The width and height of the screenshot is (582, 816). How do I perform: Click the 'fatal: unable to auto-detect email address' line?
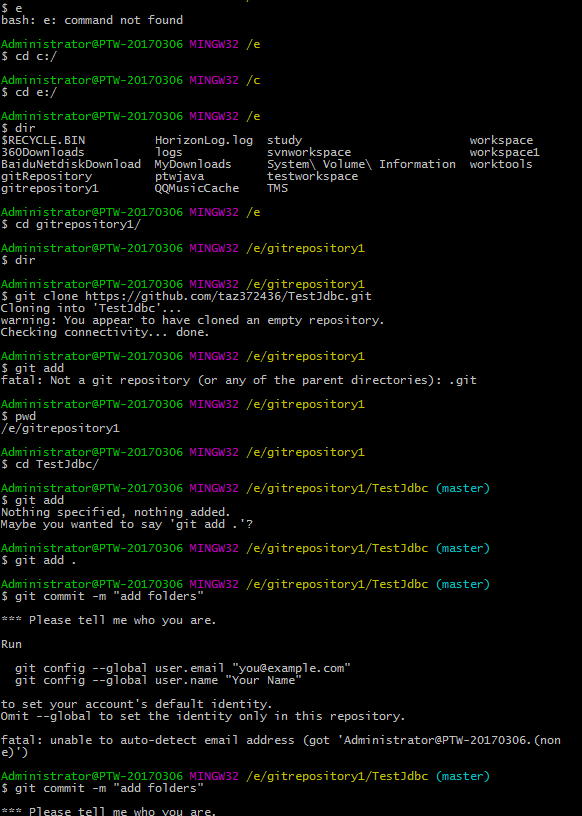click(281, 740)
